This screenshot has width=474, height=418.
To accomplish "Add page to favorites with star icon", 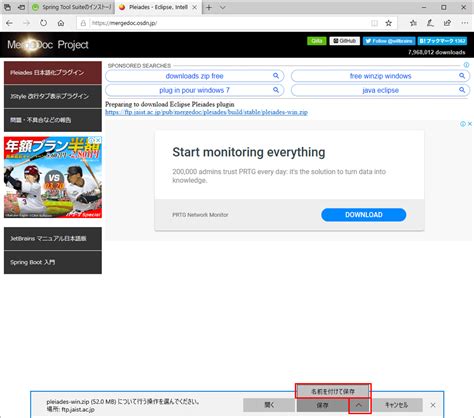I will point(388,23).
